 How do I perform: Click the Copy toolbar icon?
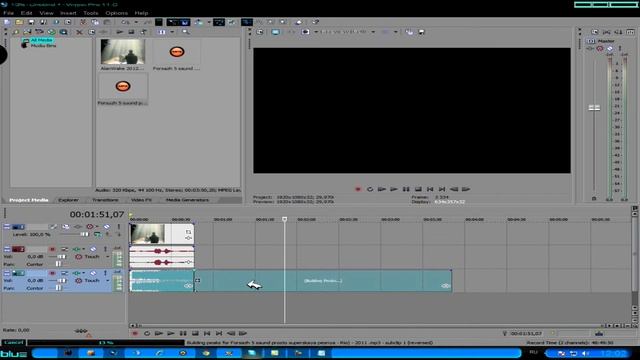coord(95,22)
